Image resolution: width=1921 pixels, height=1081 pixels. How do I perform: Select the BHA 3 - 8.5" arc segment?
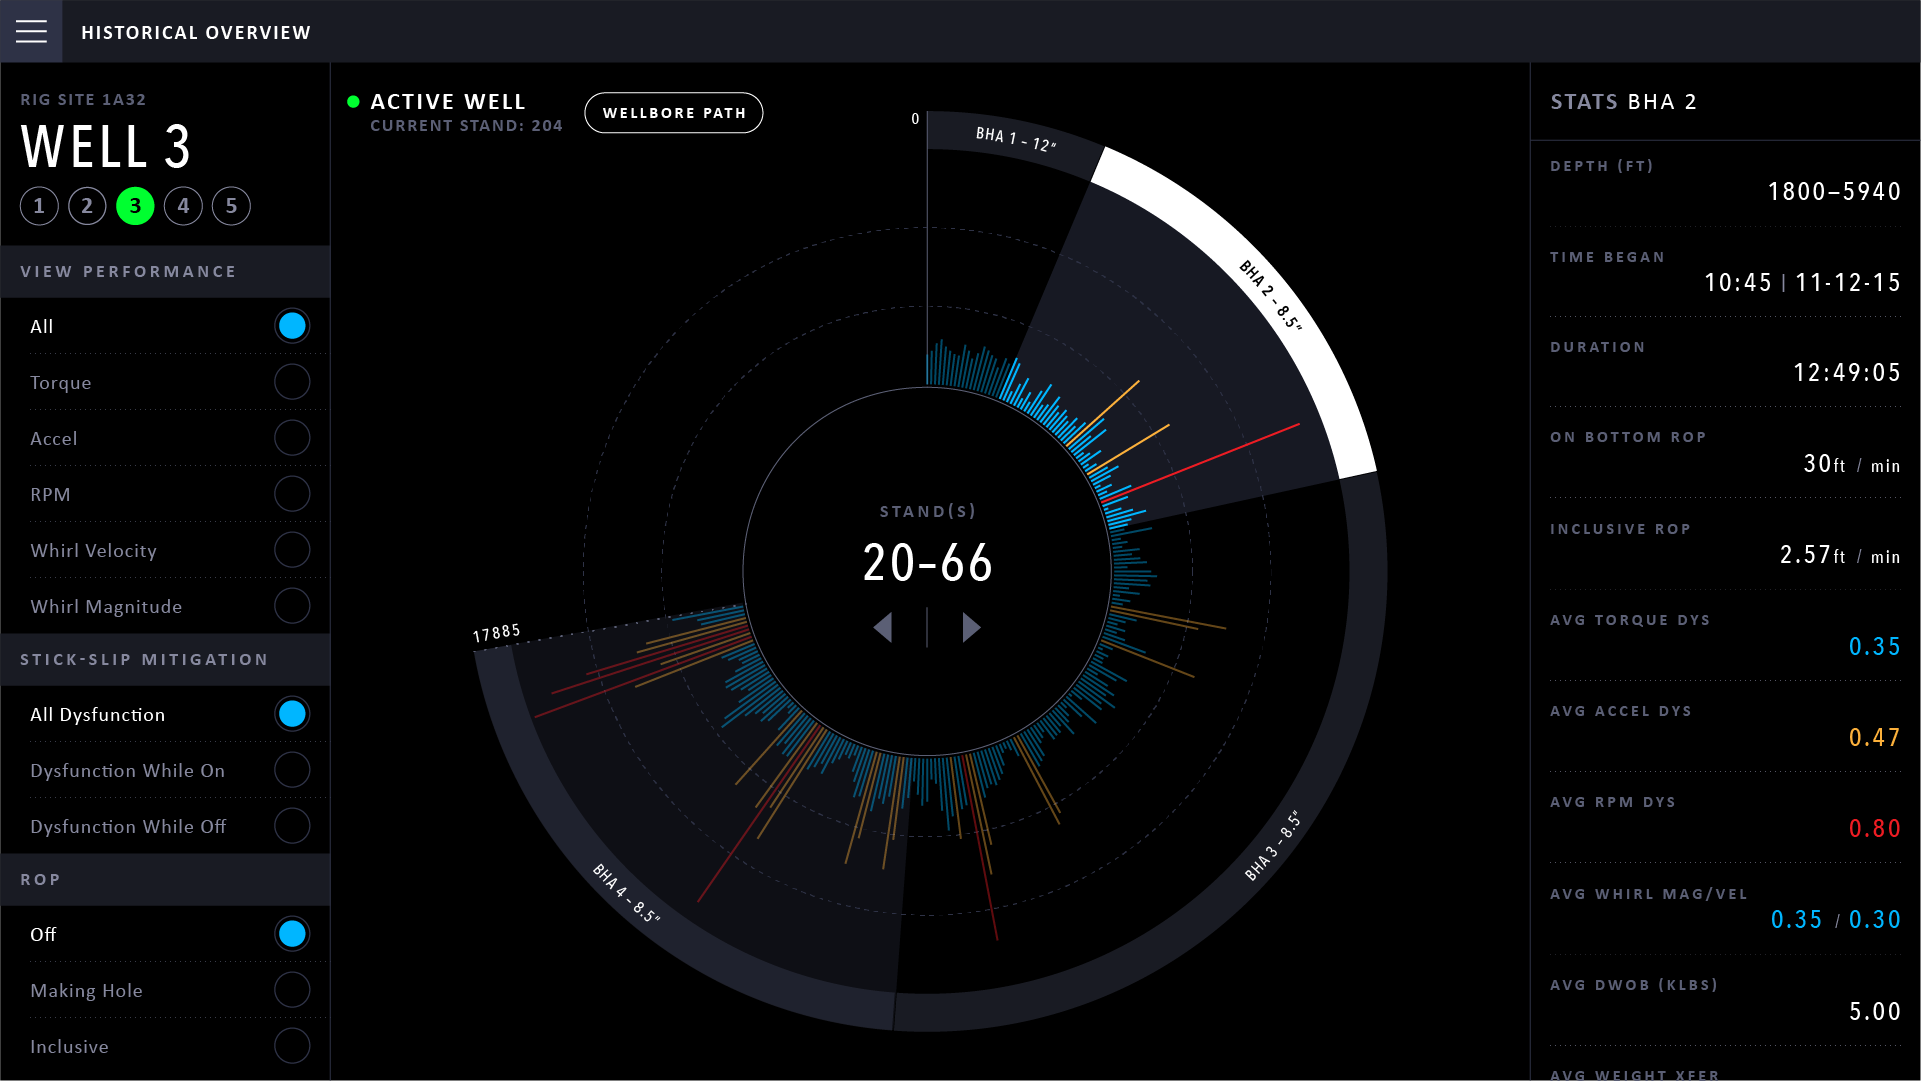tap(1273, 846)
